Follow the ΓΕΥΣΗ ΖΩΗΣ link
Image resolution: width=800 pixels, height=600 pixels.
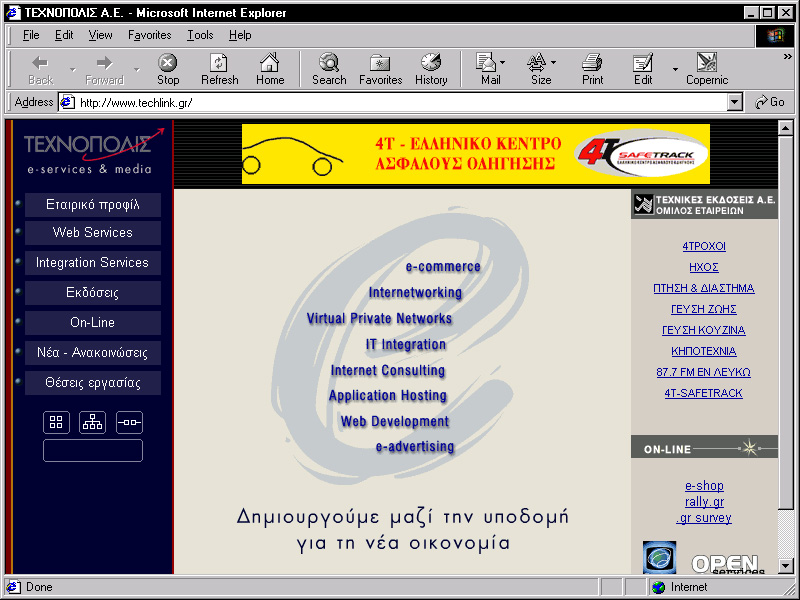704,309
